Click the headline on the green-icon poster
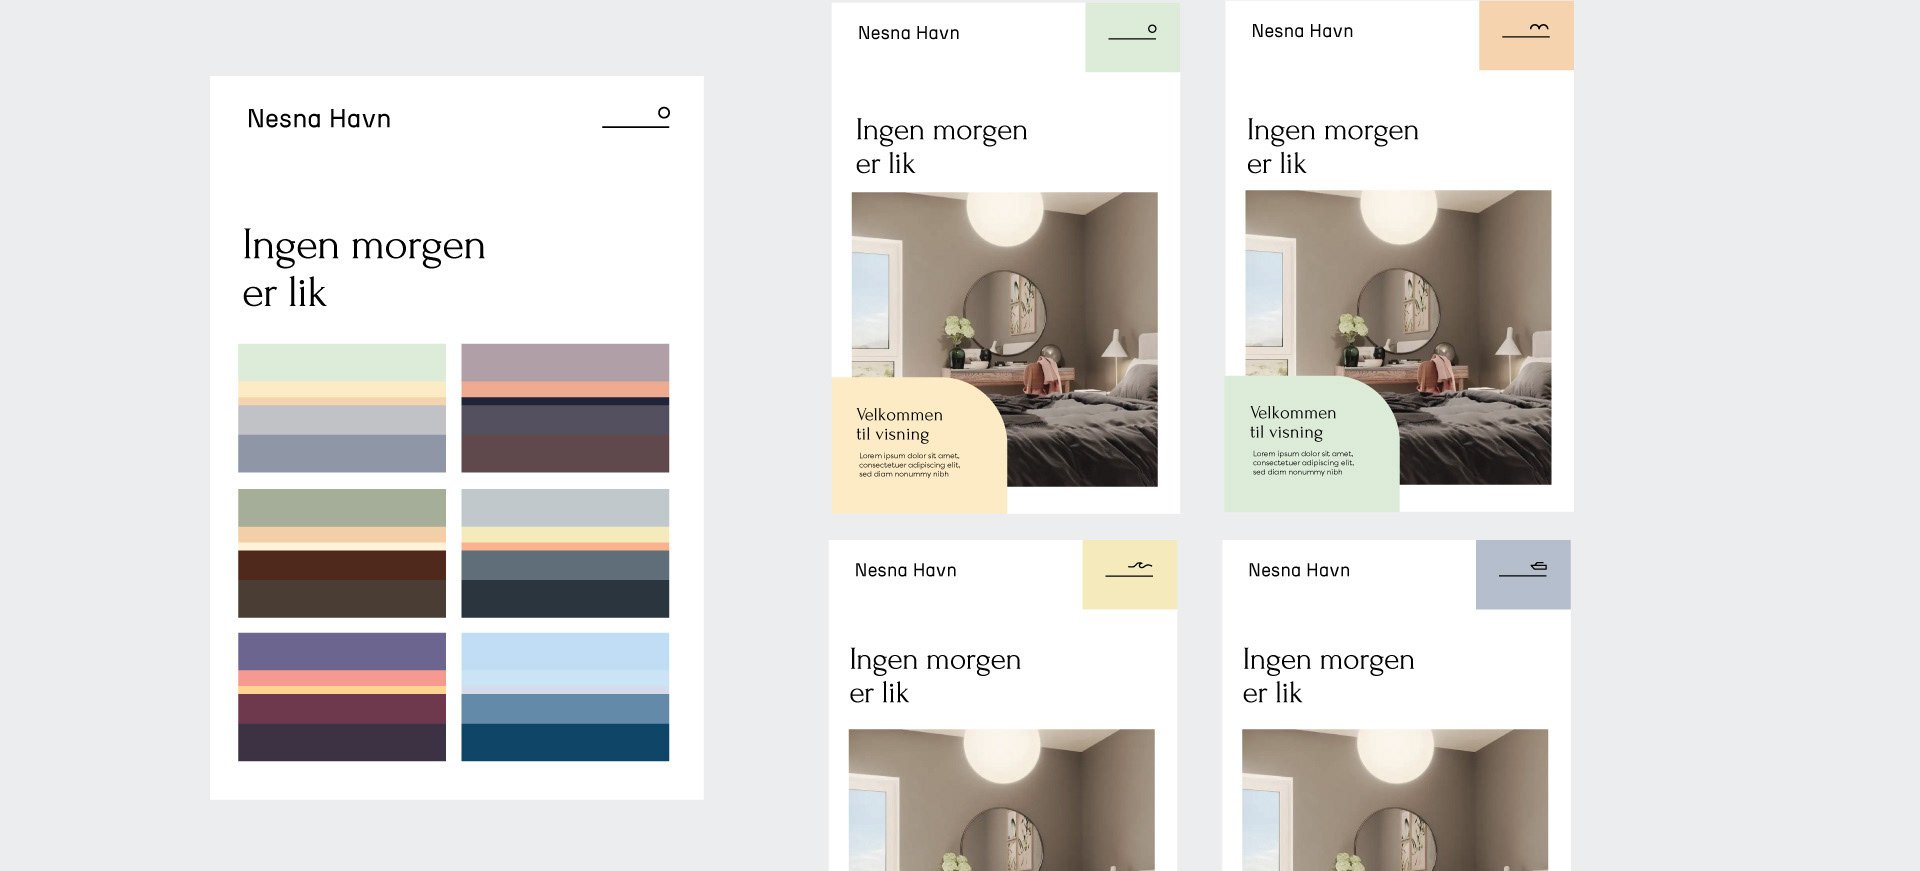This screenshot has height=871, width=1920. pyautogui.click(x=941, y=147)
